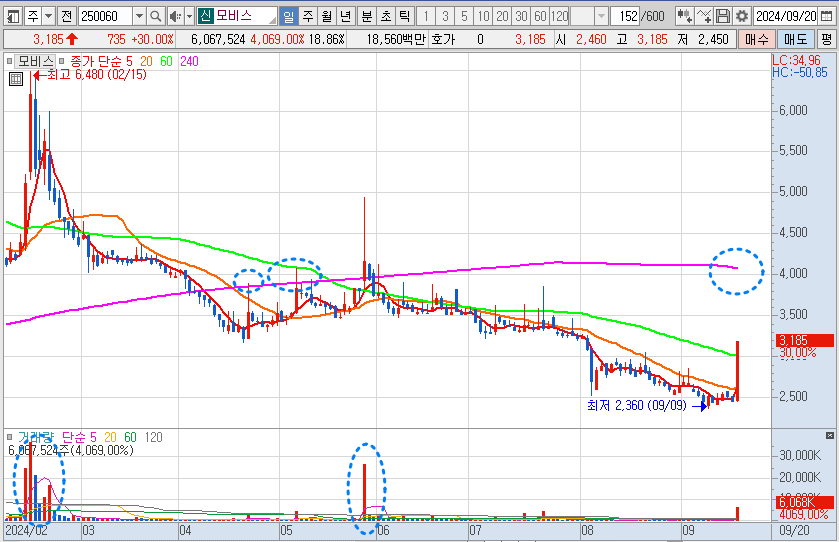Switch to yearly chart 년 period
Screen dimensions: 839x542
pyautogui.click(x=346, y=17)
